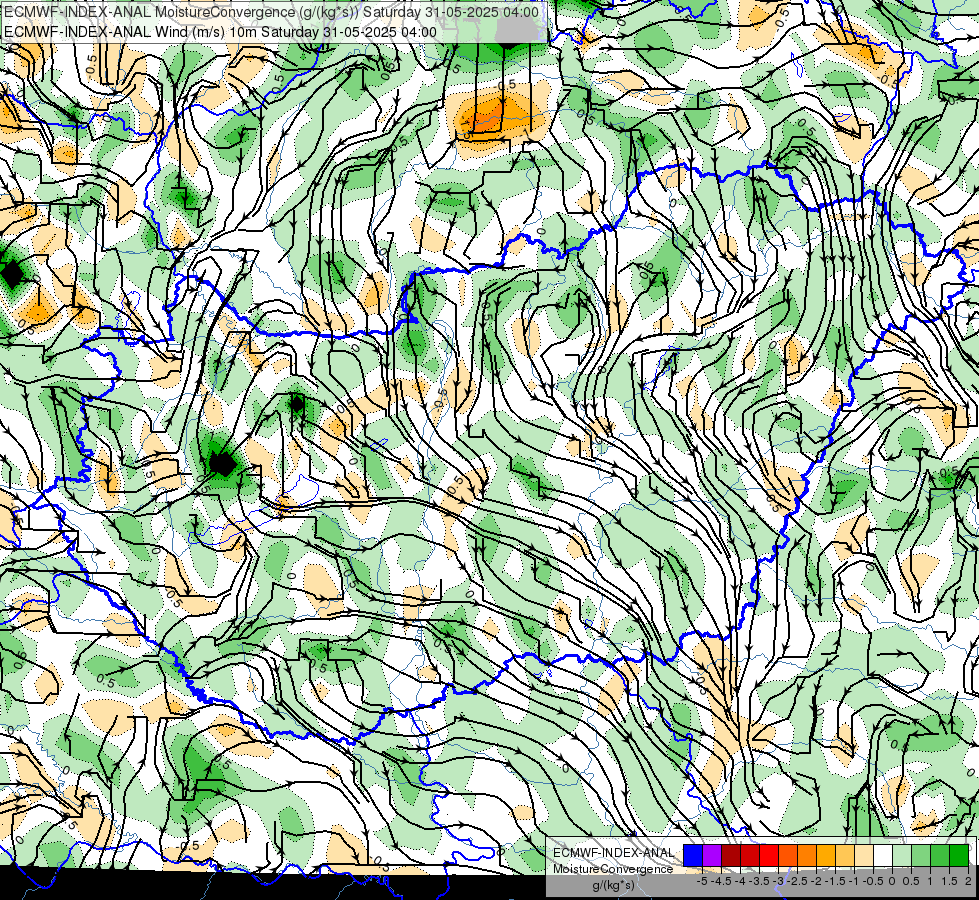The height and width of the screenshot is (900, 979).
Task: Pick bright red swatch between -3.5 and -3
Action: pyautogui.click(x=769, y=855)
